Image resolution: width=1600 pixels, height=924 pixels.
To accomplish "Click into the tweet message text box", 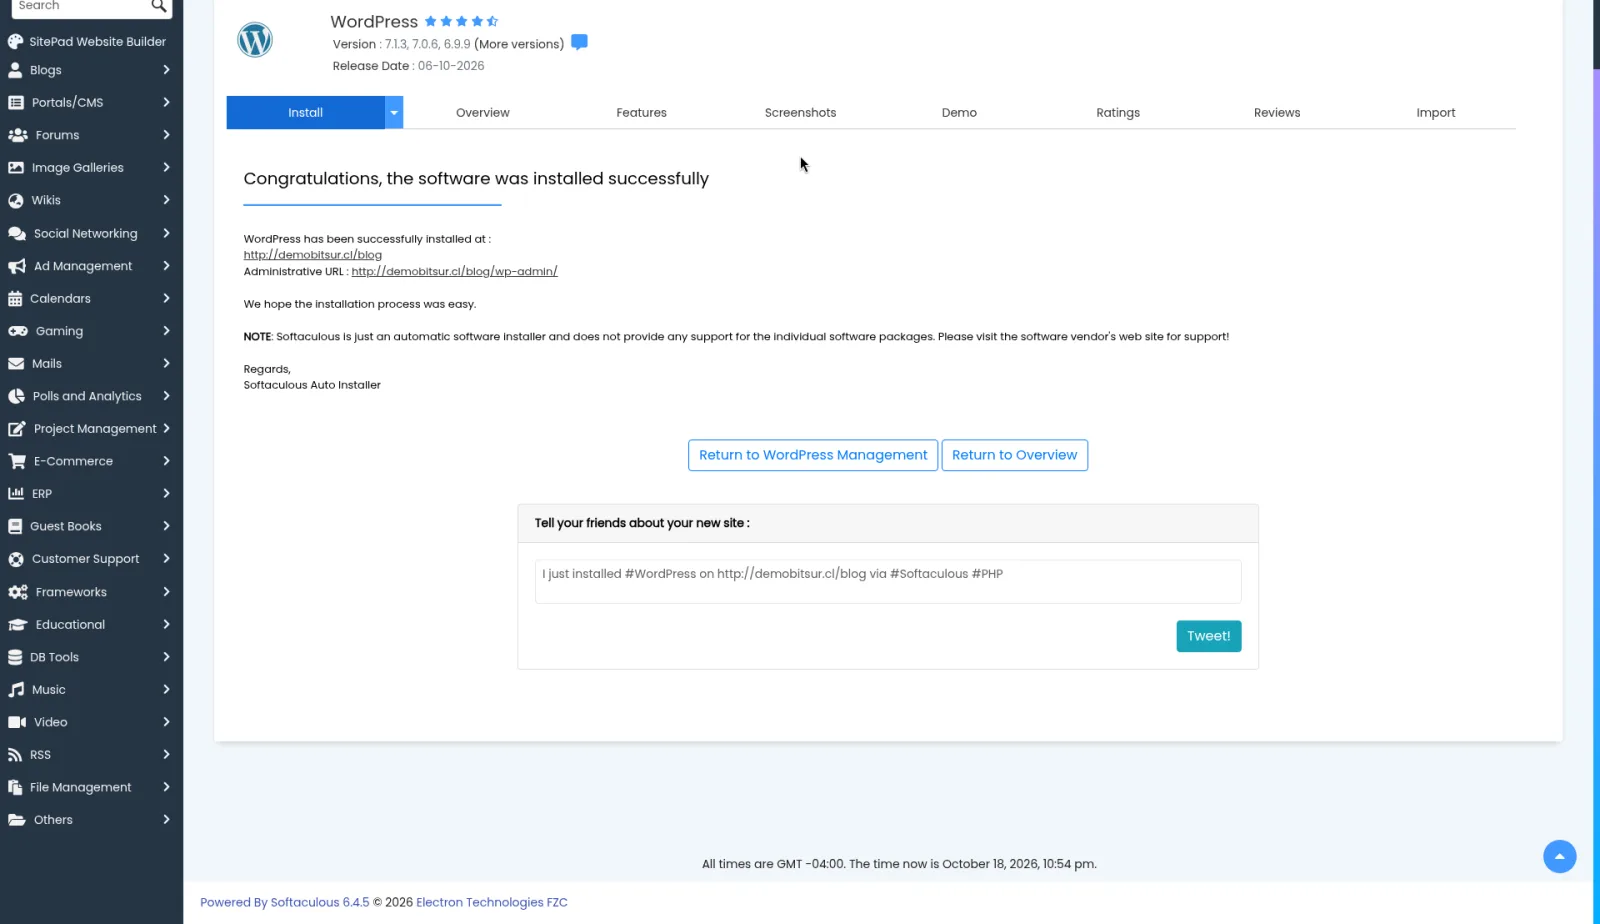I will [x=888, y=582].
